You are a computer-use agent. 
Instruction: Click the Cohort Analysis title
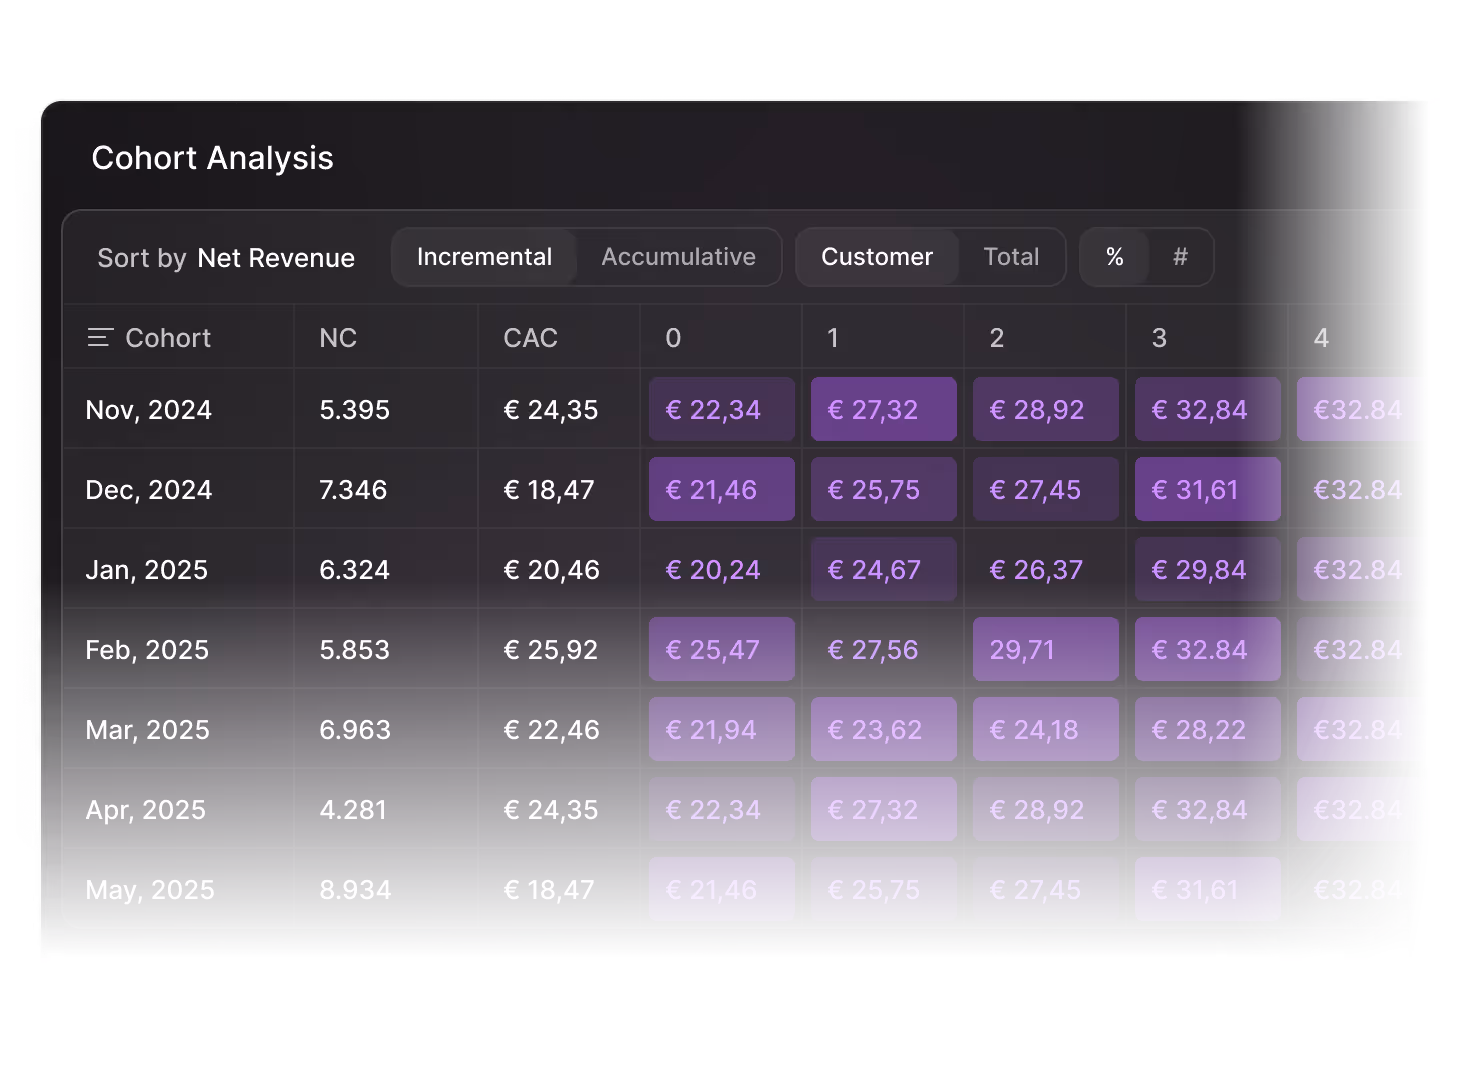click(213, 157)
